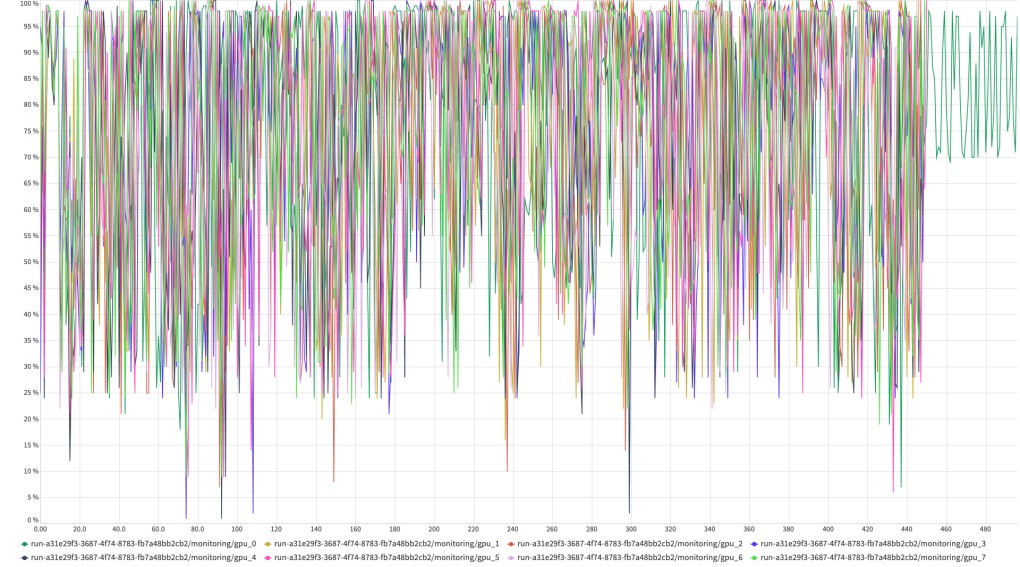Screen dimensions: 1020x567
Task: Select the monitoring/gpu_3 legend entry text
Action: (x=873, y=544)
